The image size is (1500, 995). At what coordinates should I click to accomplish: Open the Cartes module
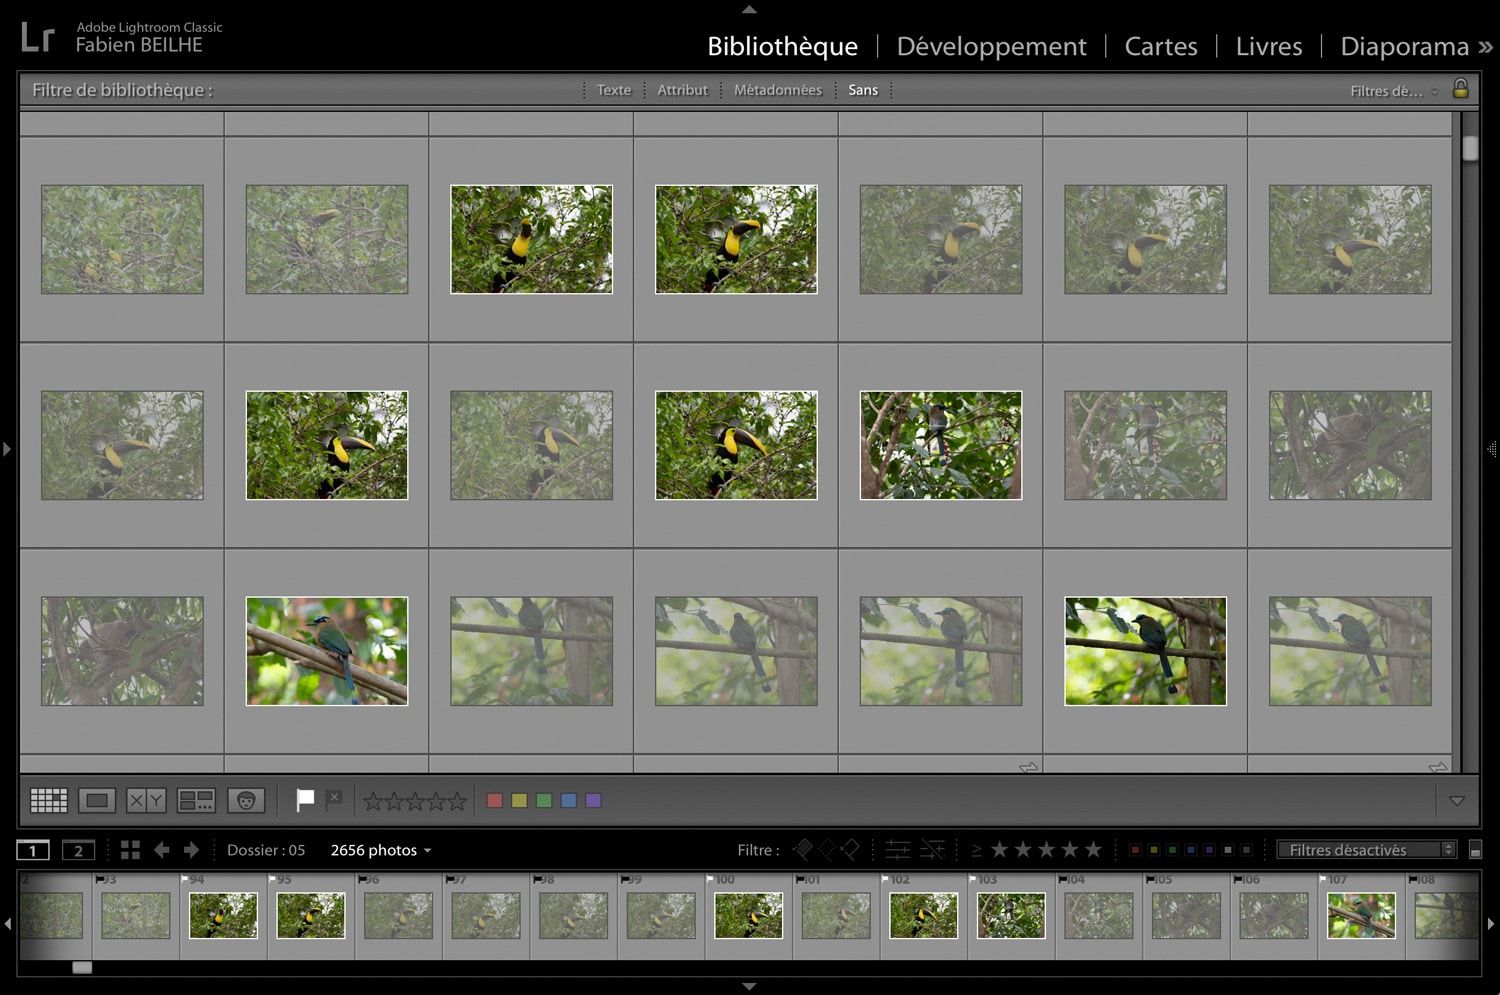click(x=1160, y=46)
